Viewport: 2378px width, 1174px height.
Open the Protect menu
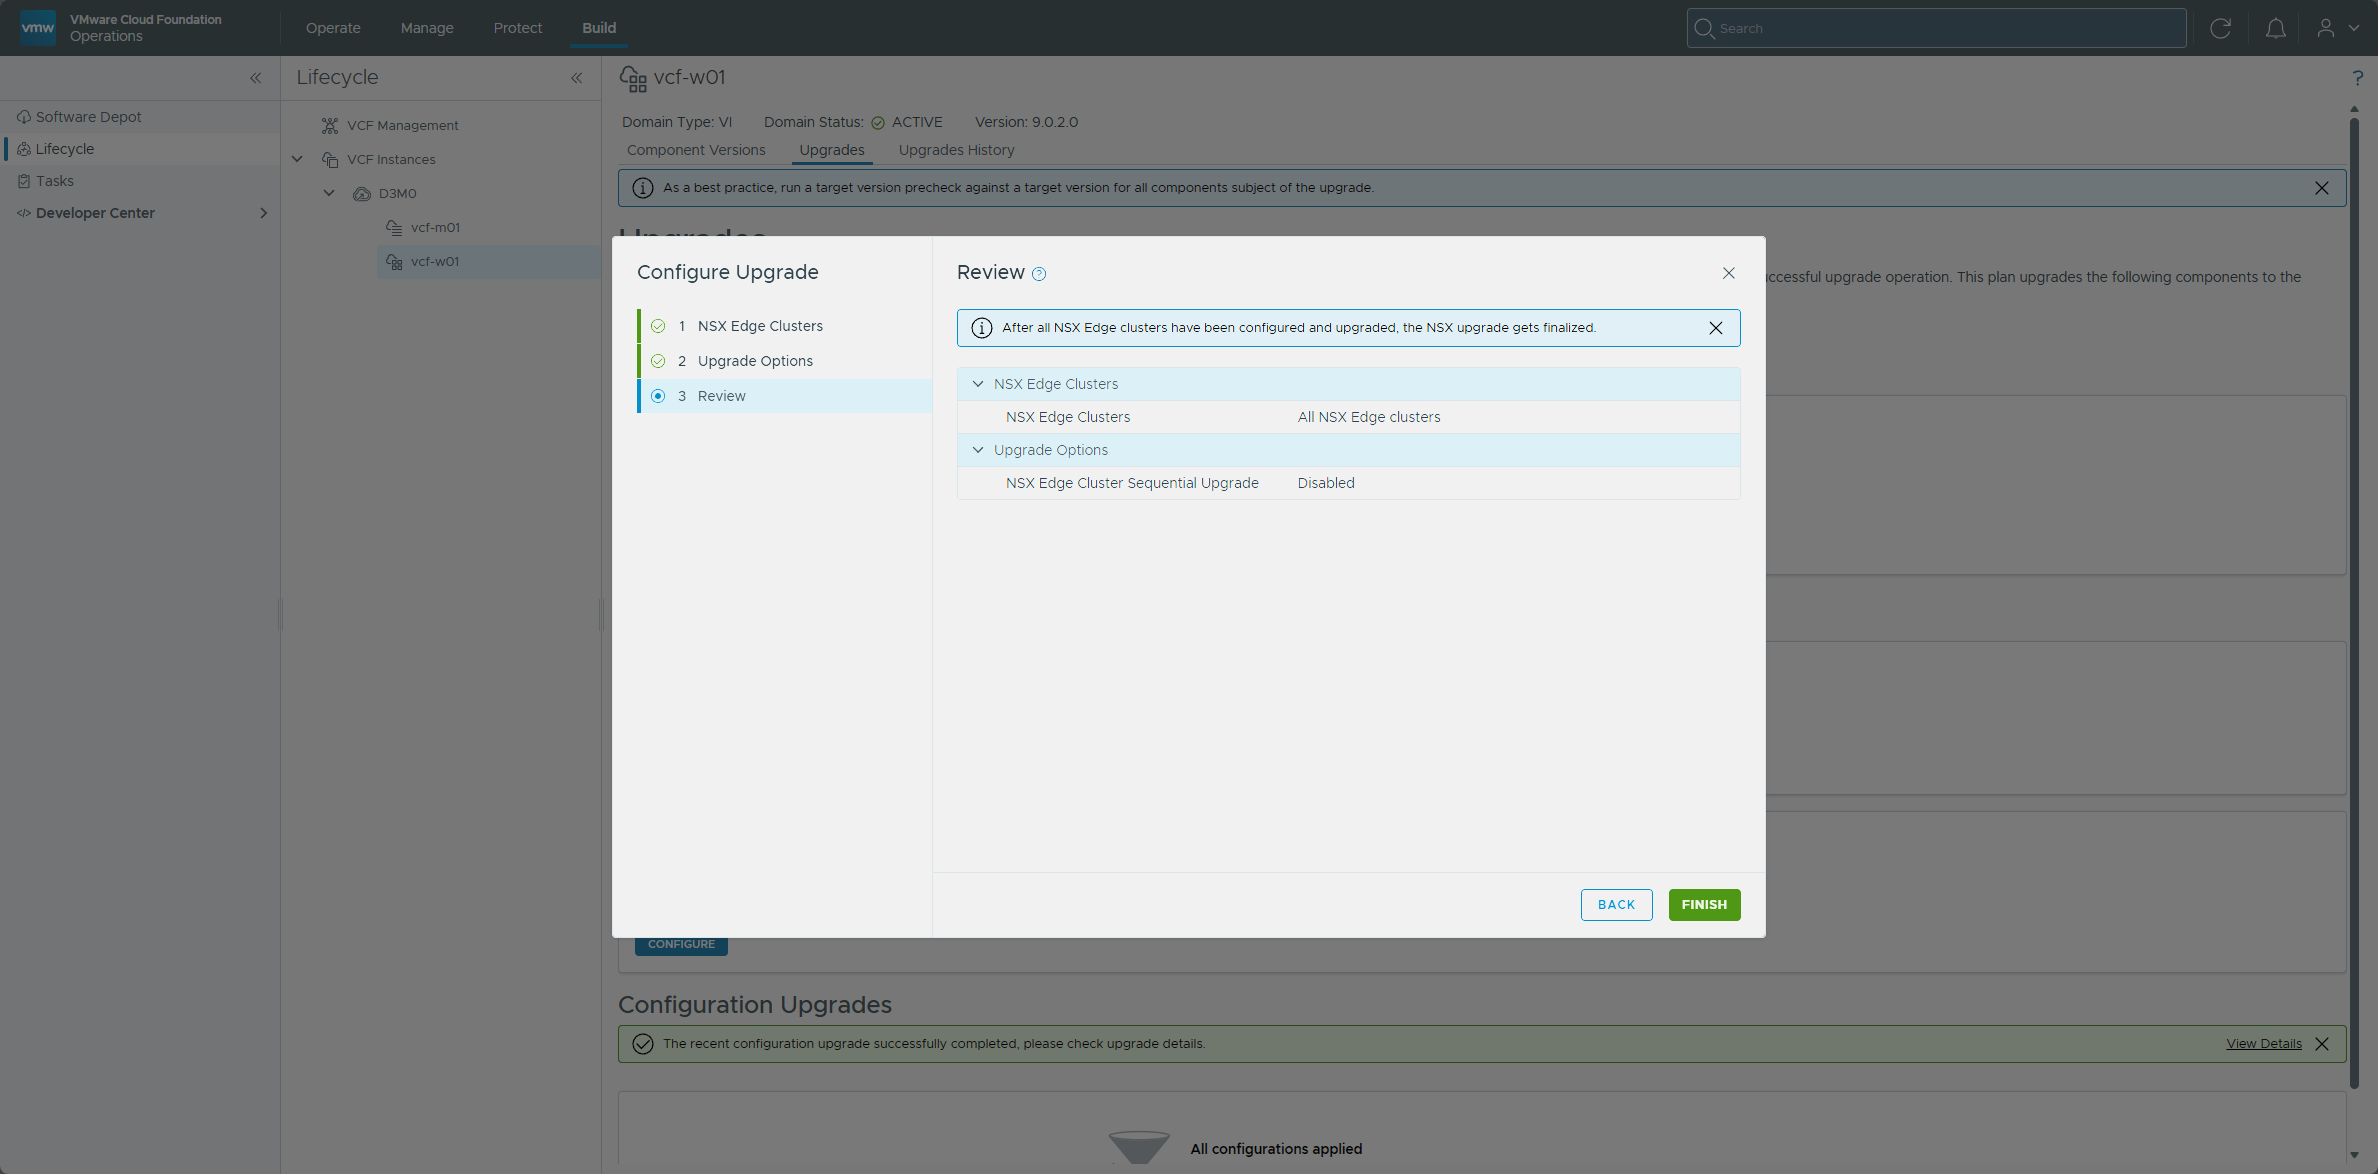[517, 28]
